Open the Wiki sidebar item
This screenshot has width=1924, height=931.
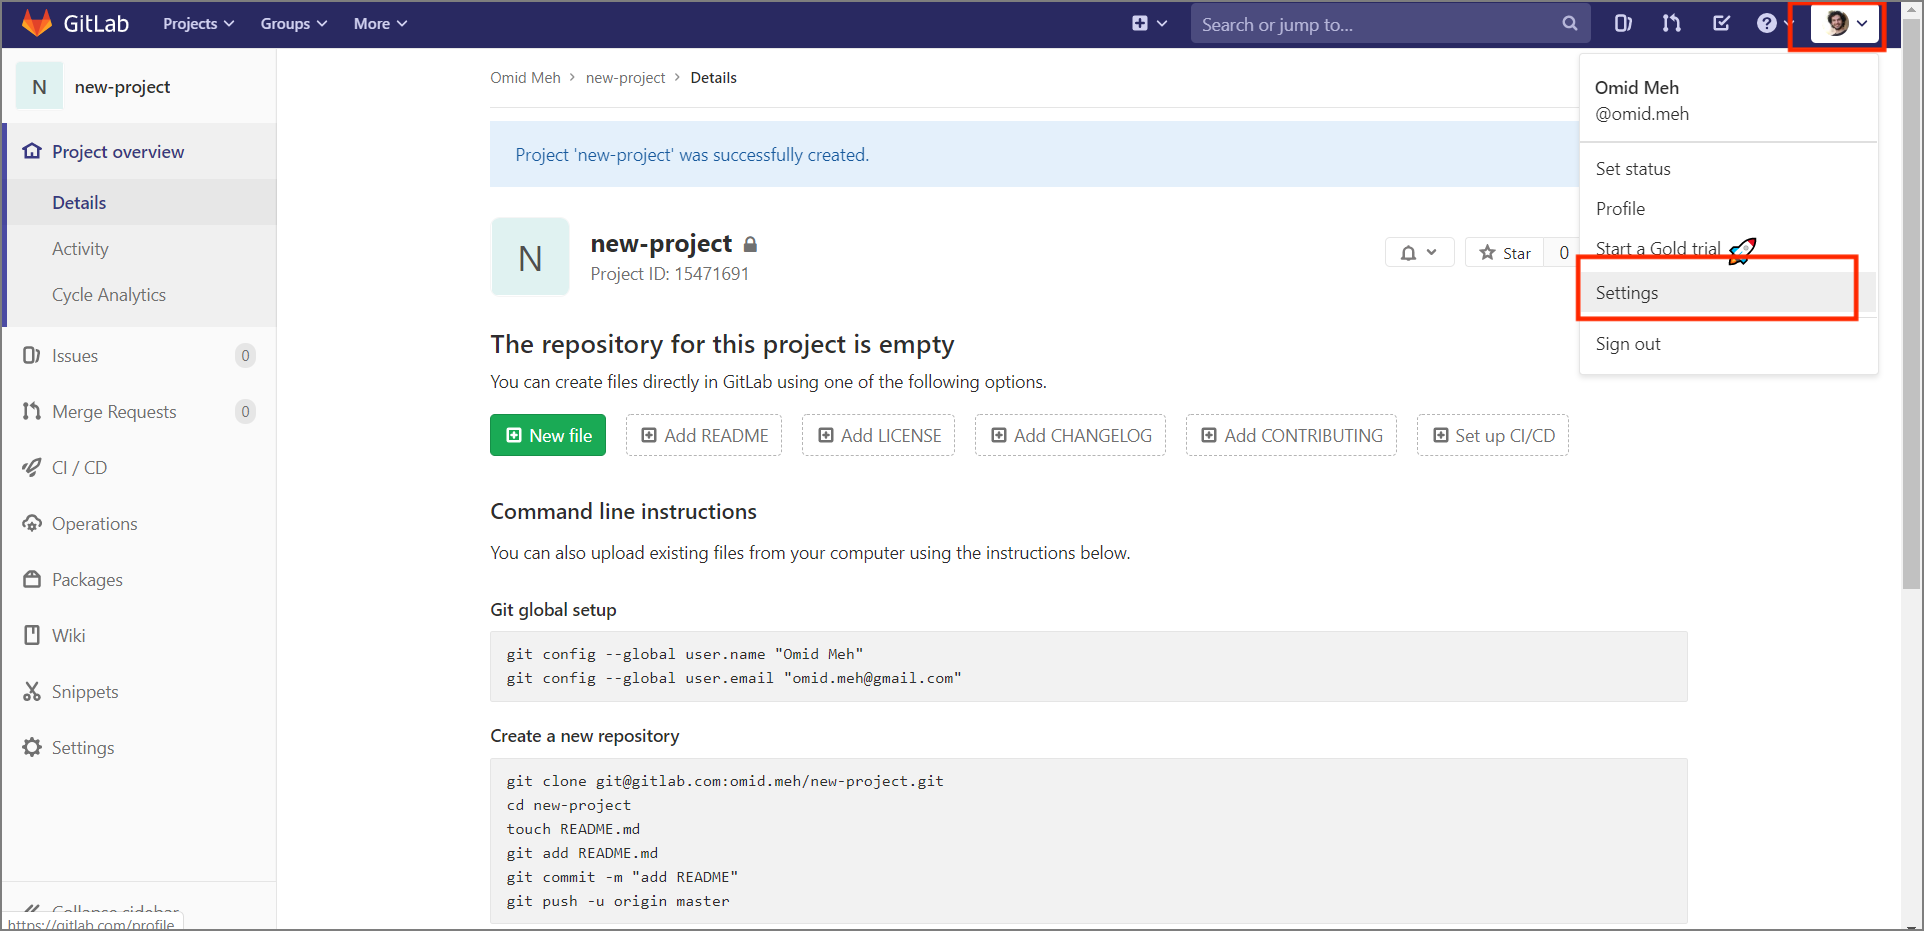pos(68,635)
